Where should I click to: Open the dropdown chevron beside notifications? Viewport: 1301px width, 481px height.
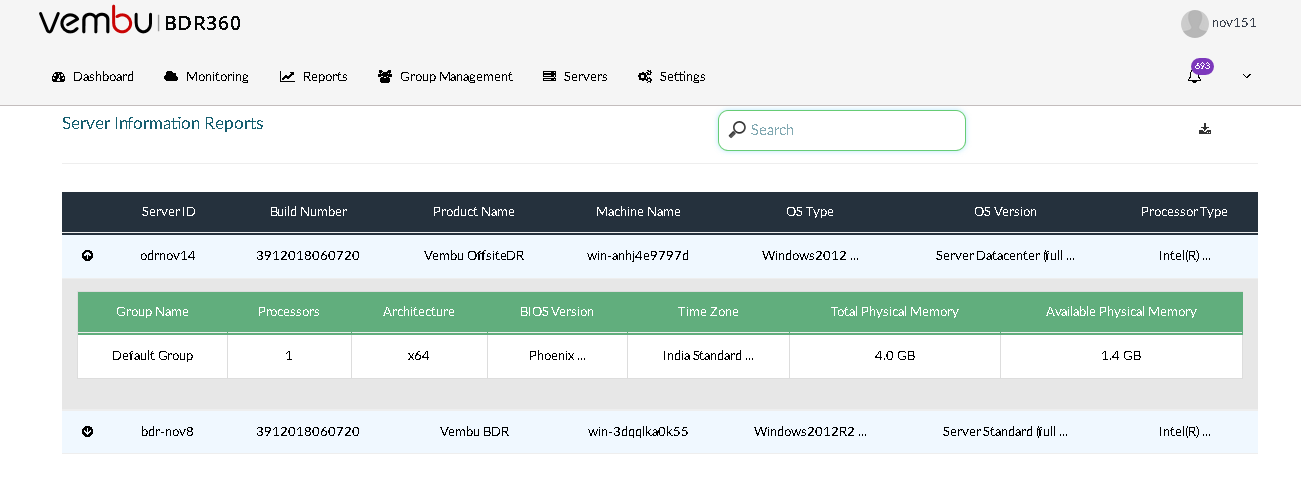pyautogui.click(x=1247, y=77)
